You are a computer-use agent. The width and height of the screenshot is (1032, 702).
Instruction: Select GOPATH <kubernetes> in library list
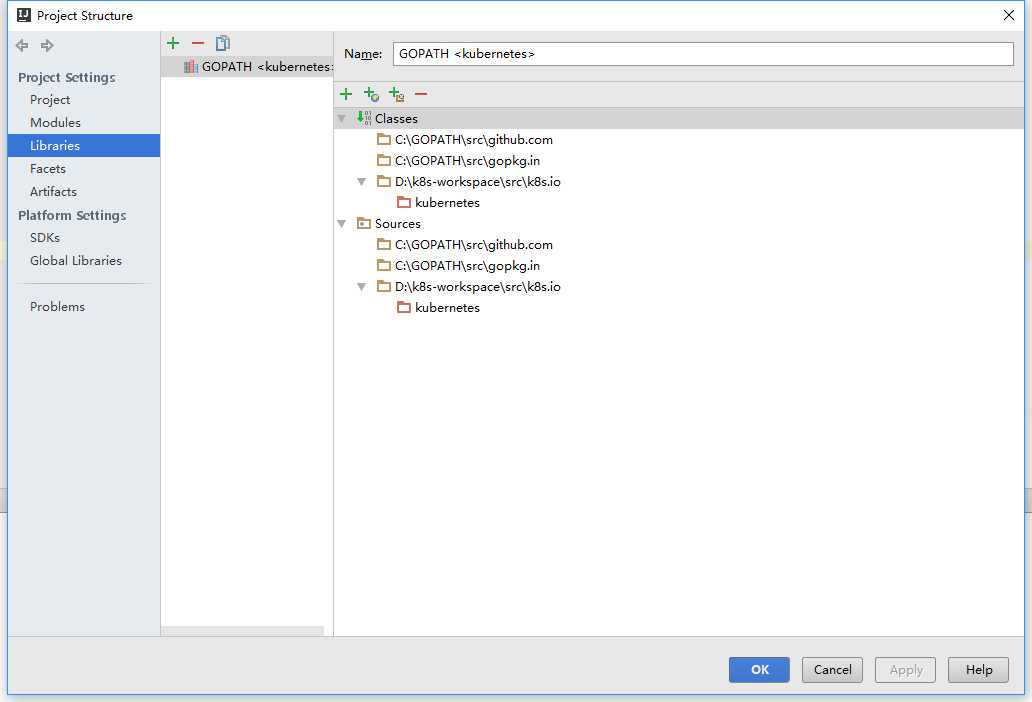247,66
